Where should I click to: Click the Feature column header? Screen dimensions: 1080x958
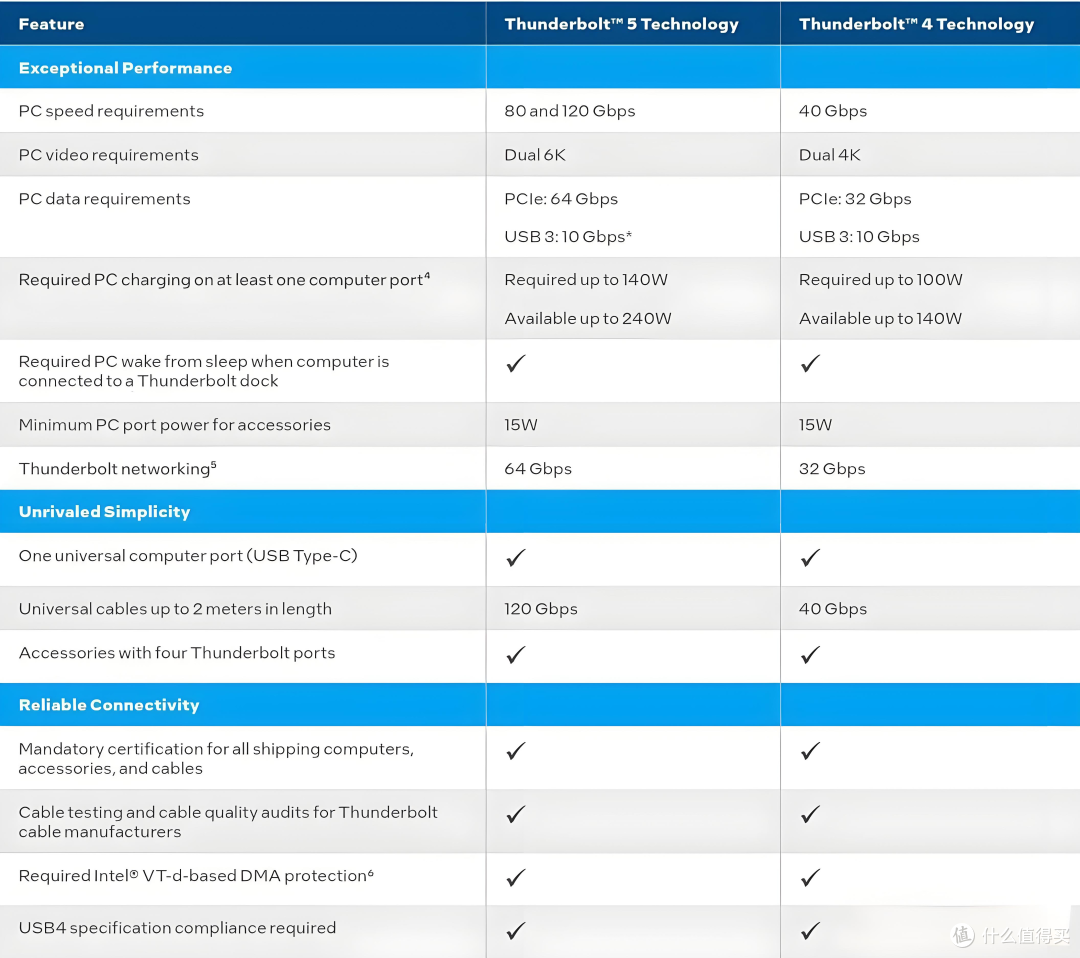pyautogui.click(x=52, y=24)
